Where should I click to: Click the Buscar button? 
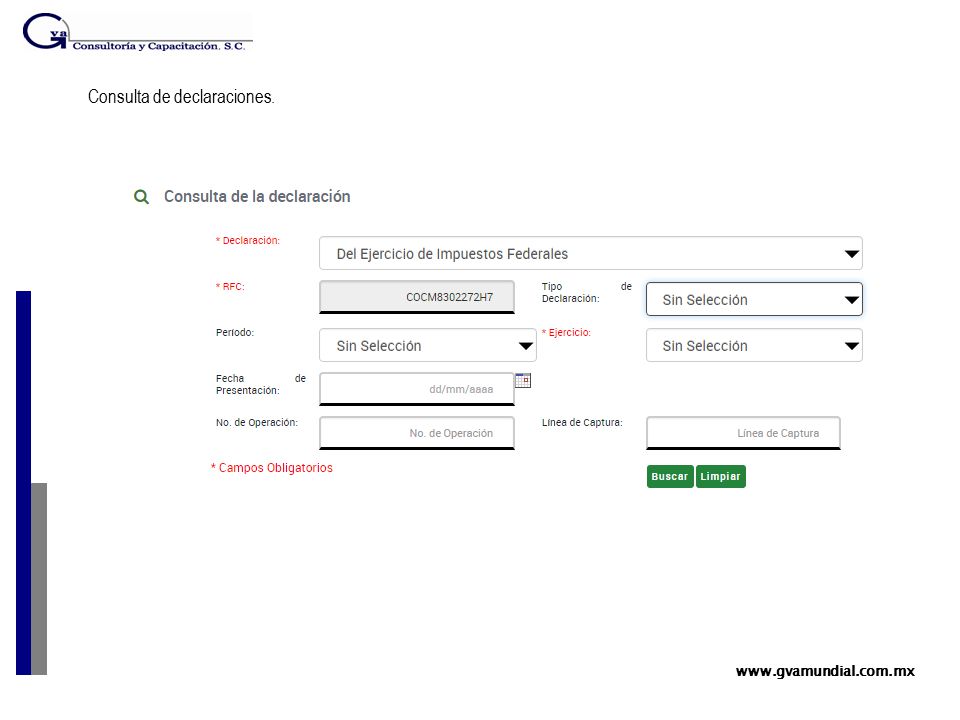click(670, 476)
